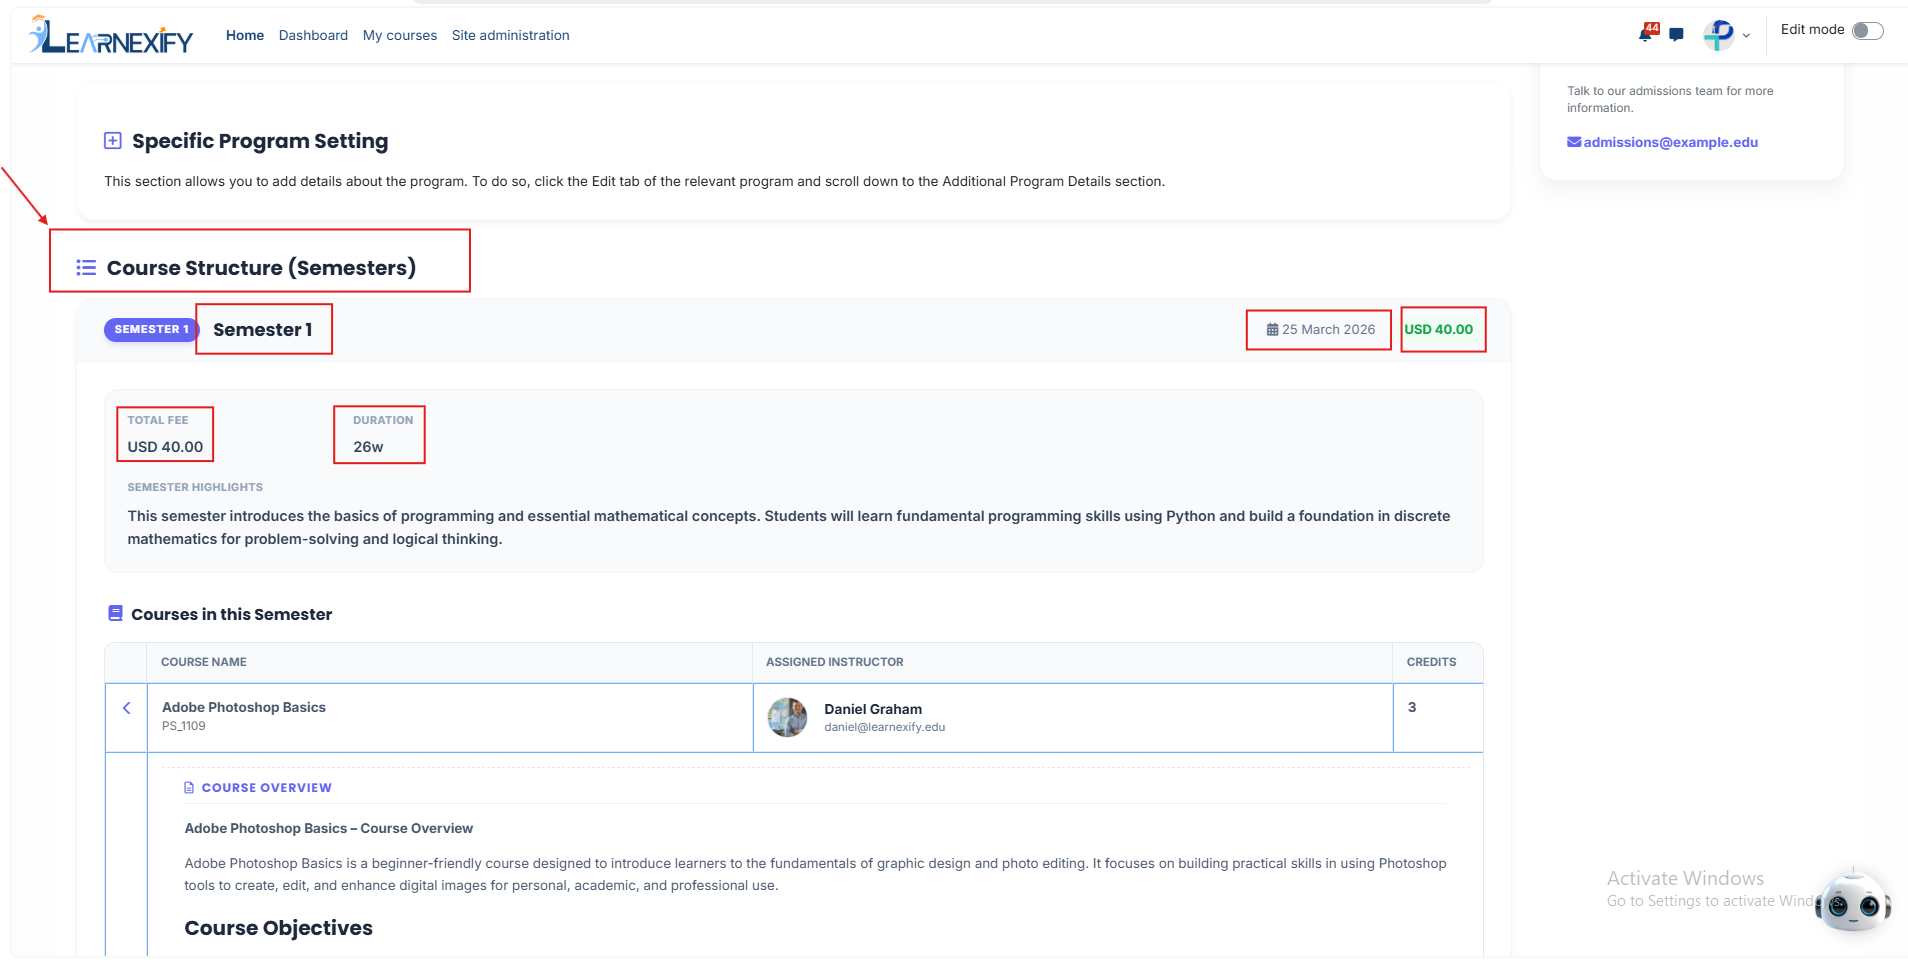Click the Specific Program Setting heading

tap(260, 141)
